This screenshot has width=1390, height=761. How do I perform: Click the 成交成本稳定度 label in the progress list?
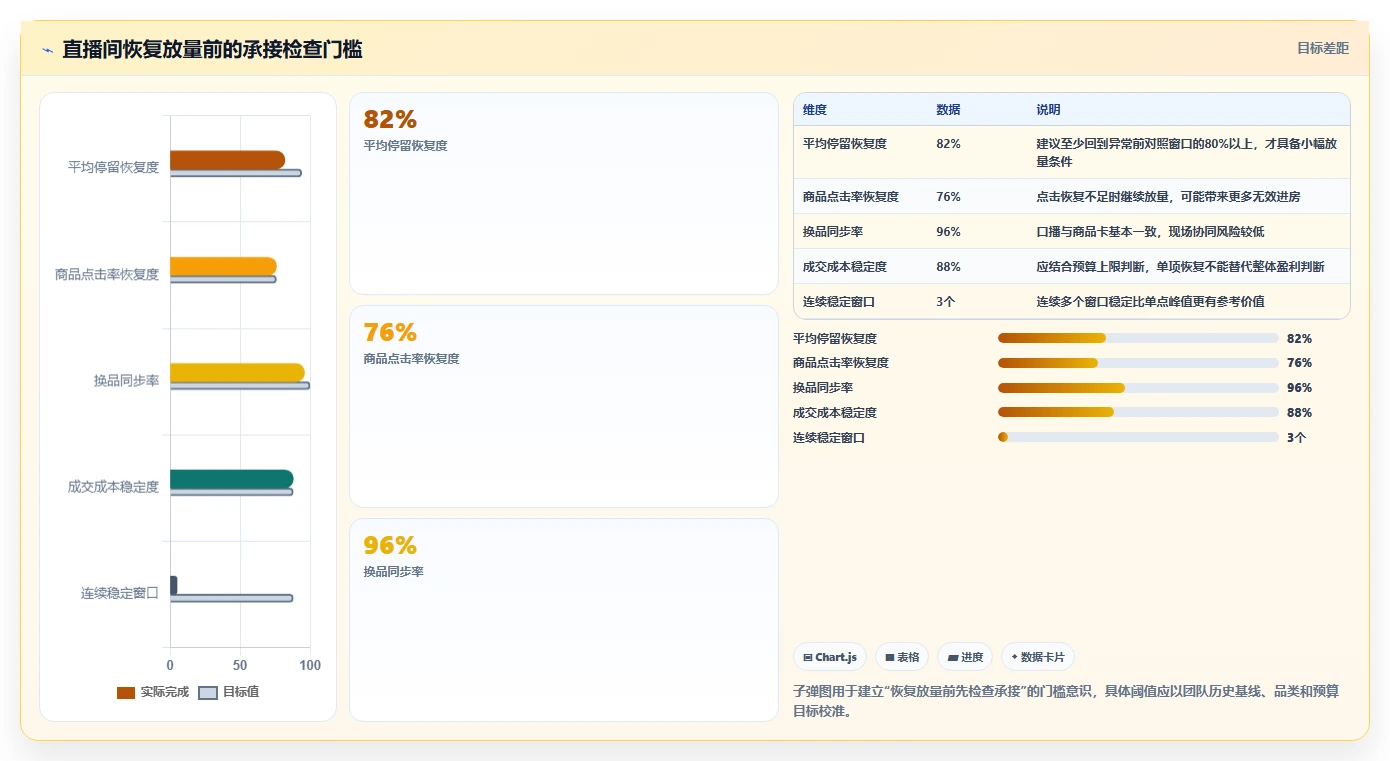[835, 412]
